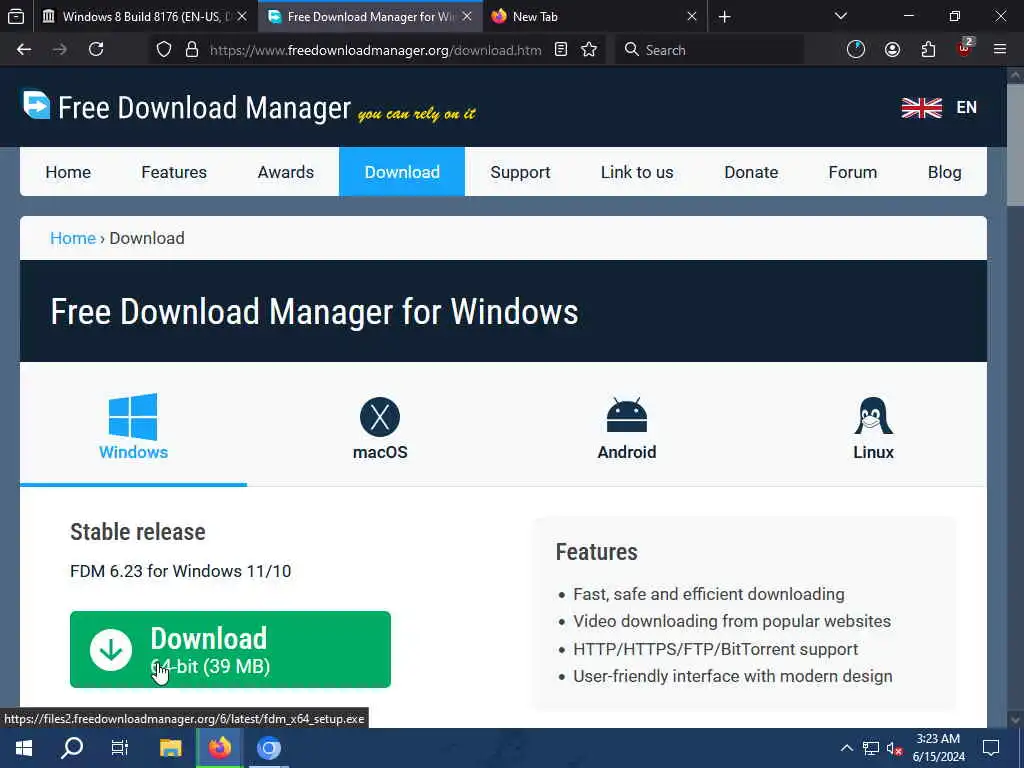Click the Windows Start button
This screenshot has height=768, width=1024.
[24, 748]
